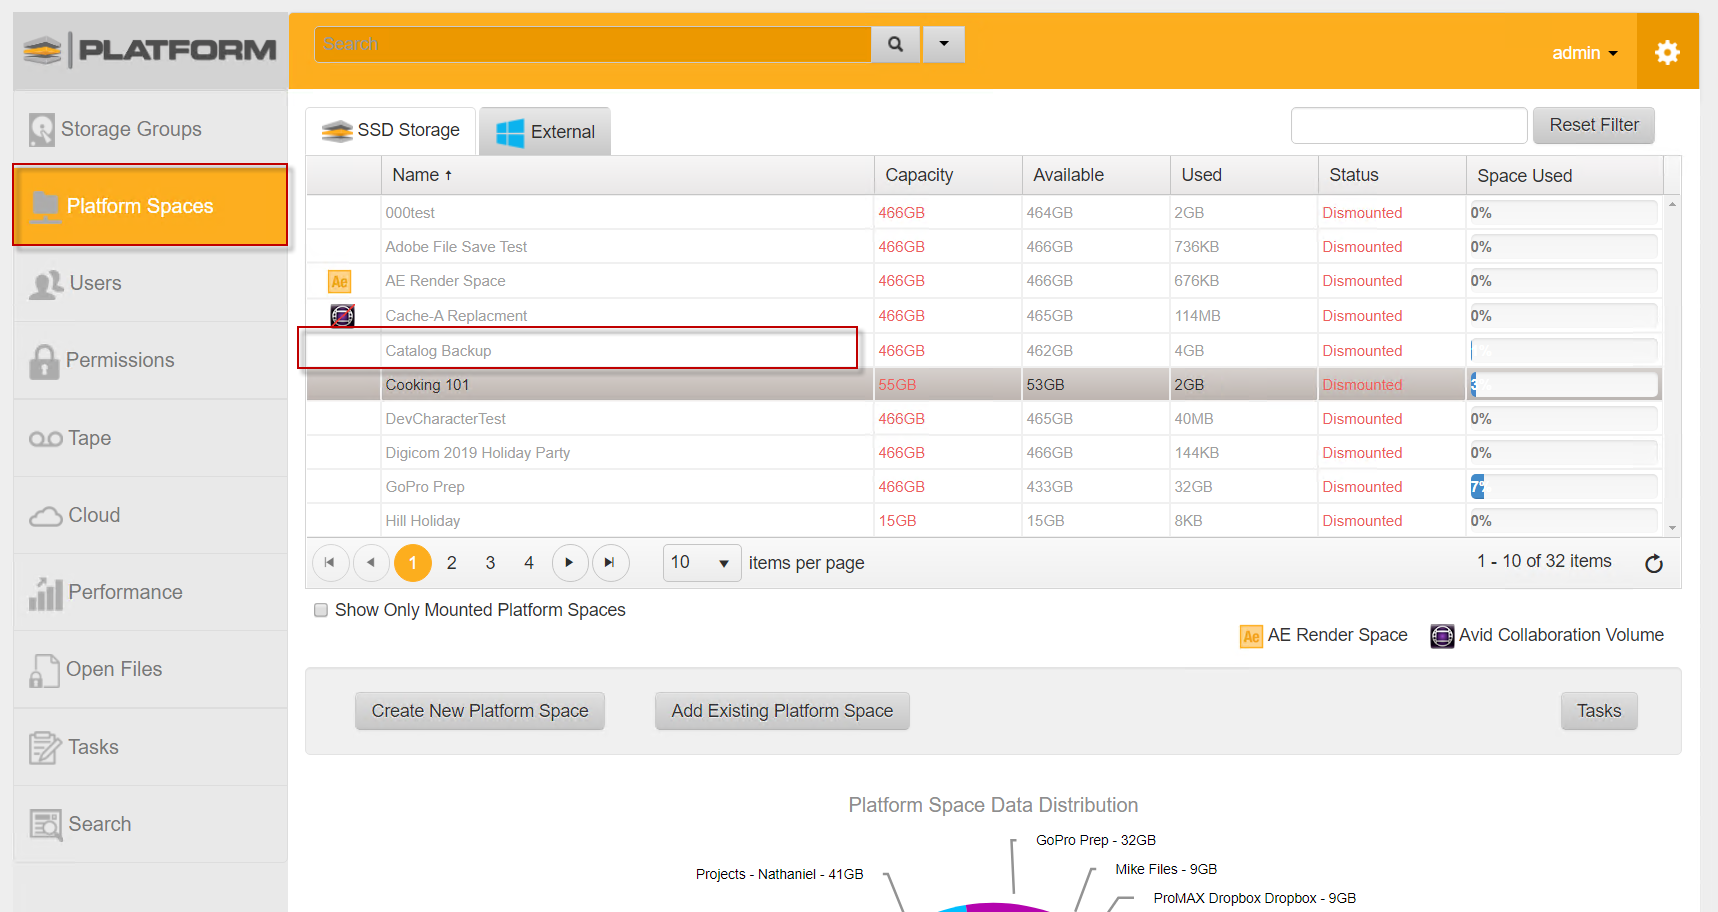Viewport: 1718px width, 912px height.
Task: Click the Catalog Backup space used bar
Action: pyautogui.click(x=1564, y=351)
